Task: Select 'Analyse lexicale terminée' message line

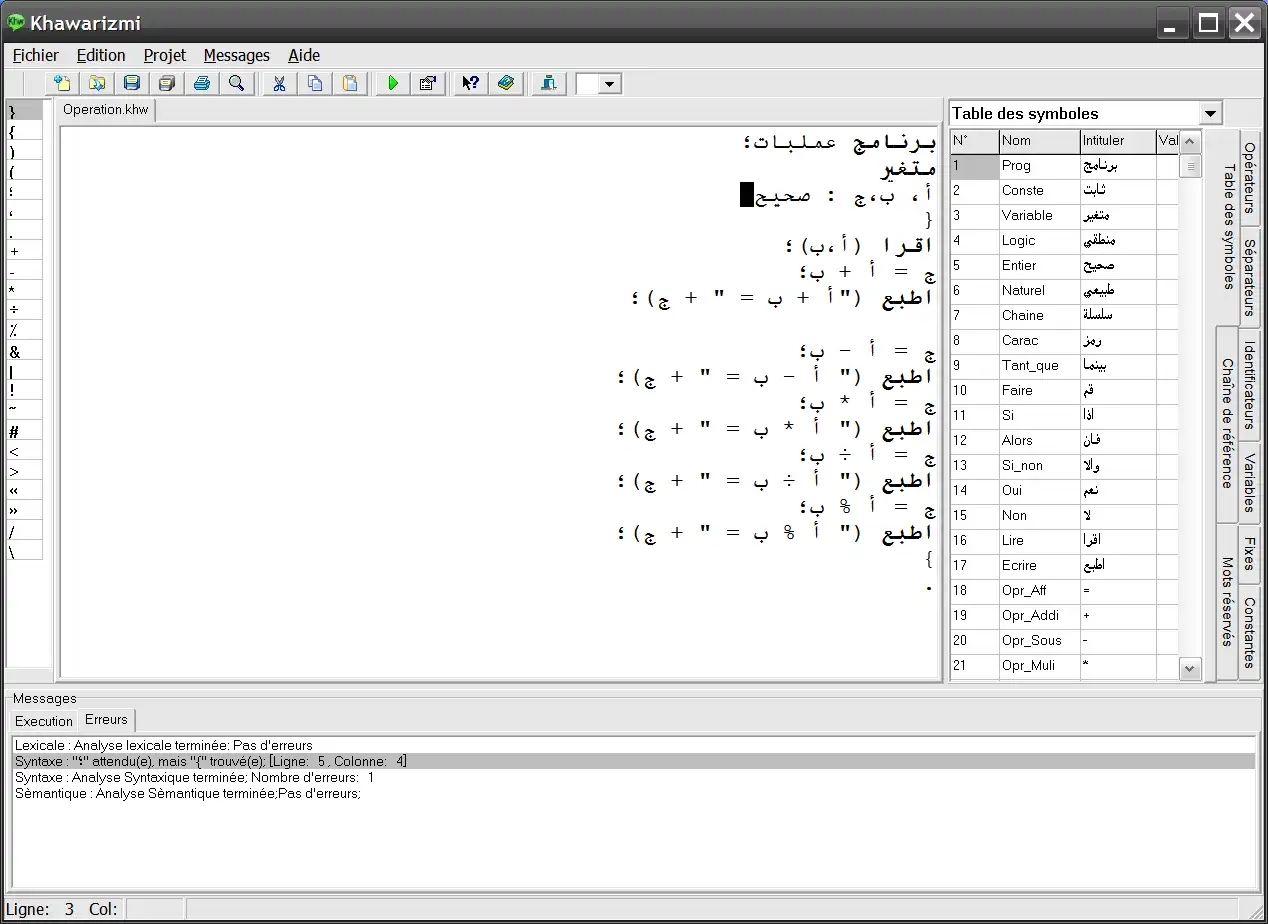Action: pyautogui.click(x=633, y=745)
